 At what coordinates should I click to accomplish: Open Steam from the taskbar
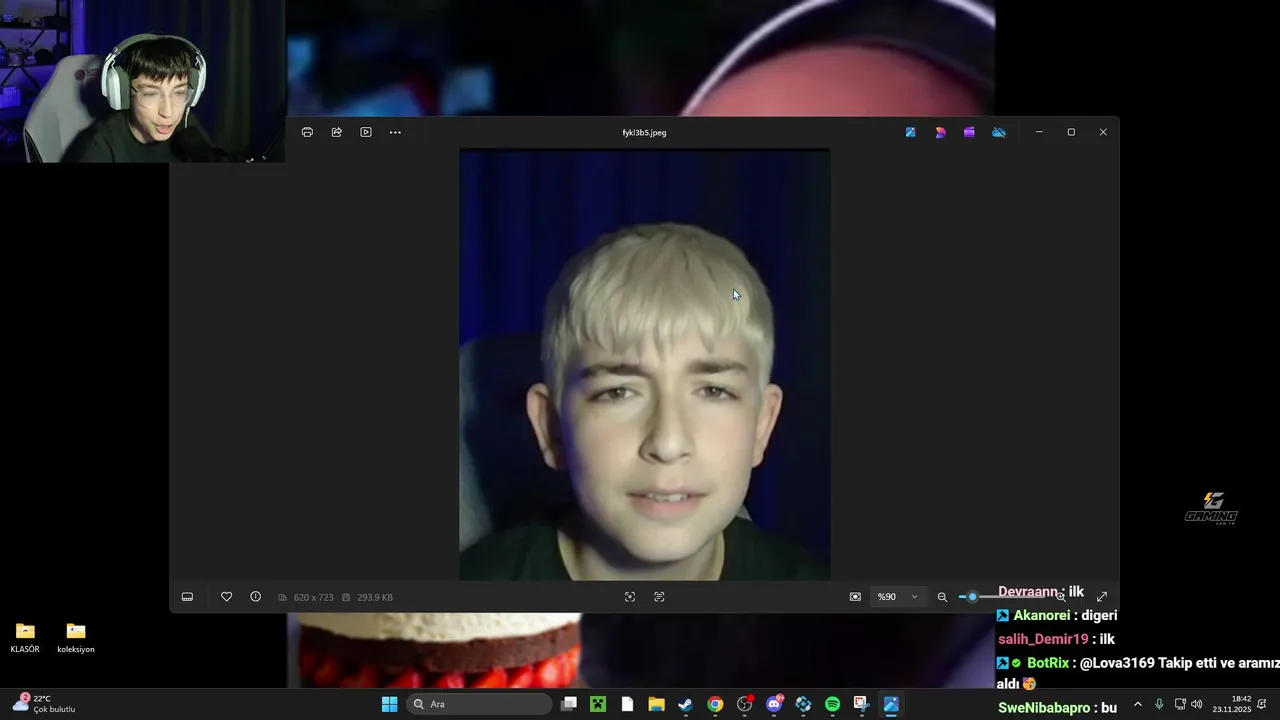[x=685, y=704]
